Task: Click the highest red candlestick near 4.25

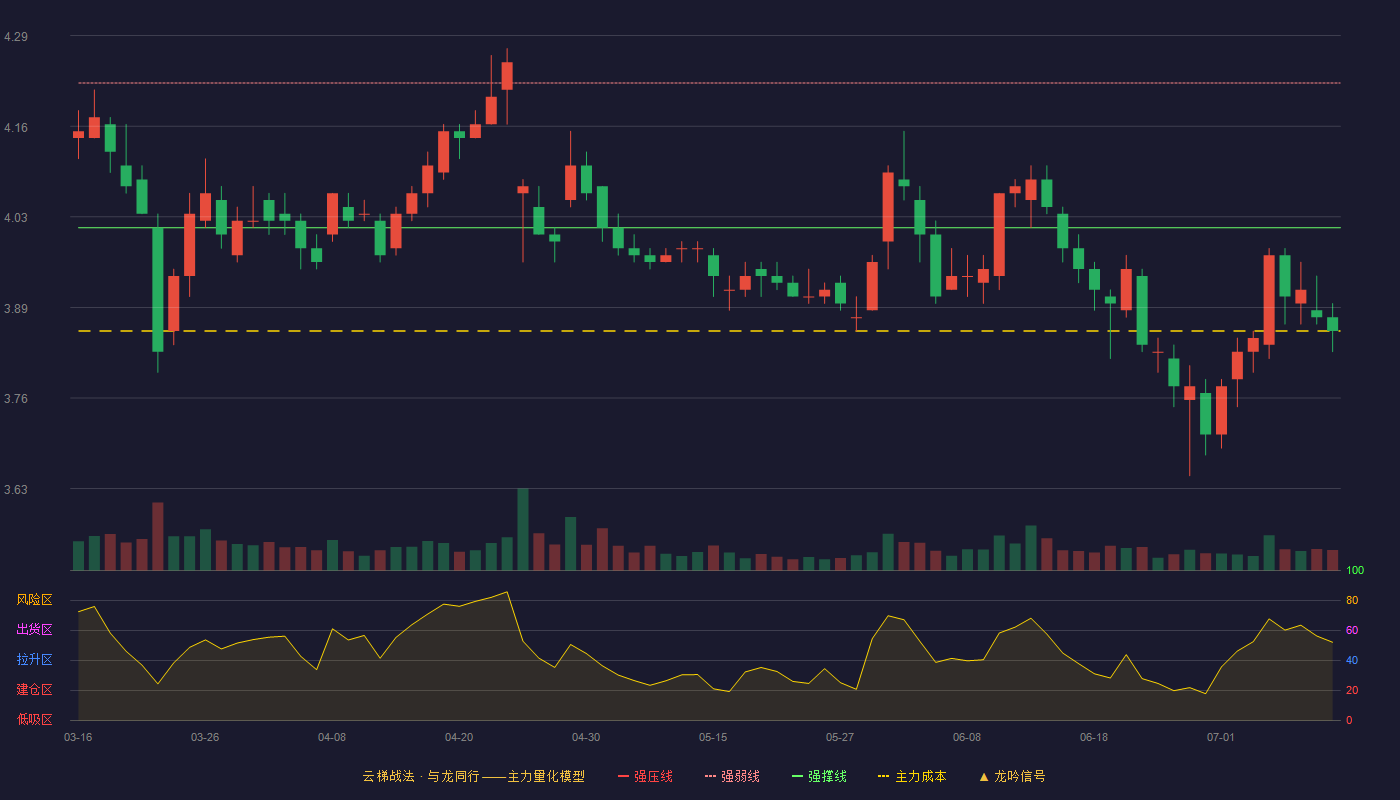Action: (507, 76)
